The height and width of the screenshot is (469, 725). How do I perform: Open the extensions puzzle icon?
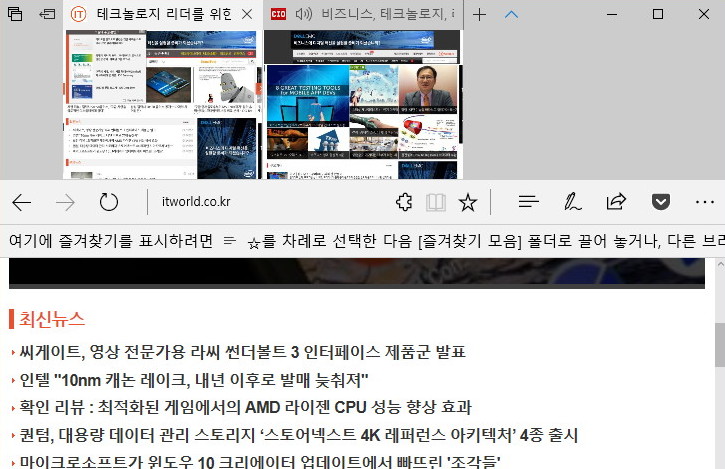tap(404, 202)
